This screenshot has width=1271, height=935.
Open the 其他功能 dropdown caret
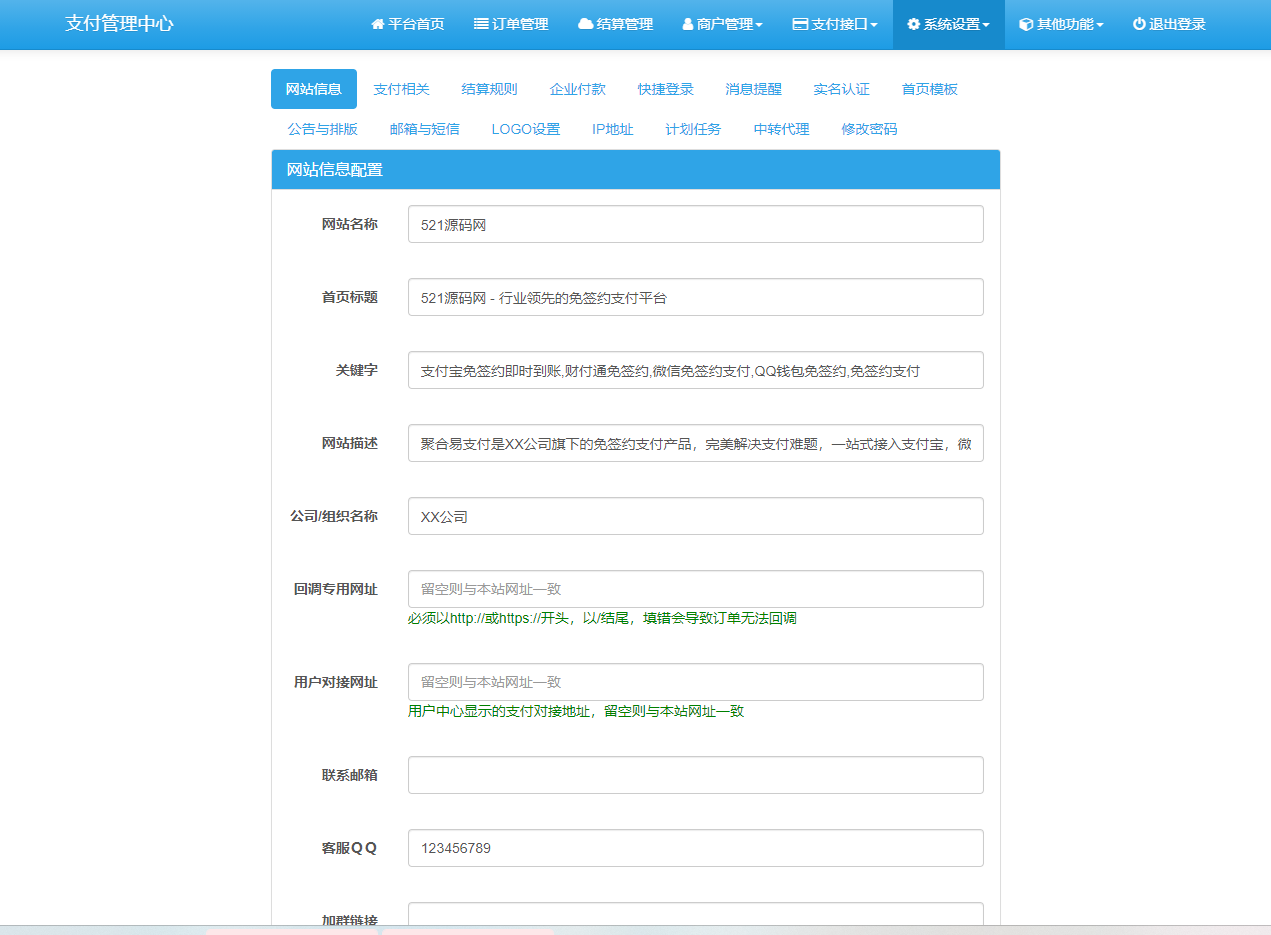click(1100, 25)
